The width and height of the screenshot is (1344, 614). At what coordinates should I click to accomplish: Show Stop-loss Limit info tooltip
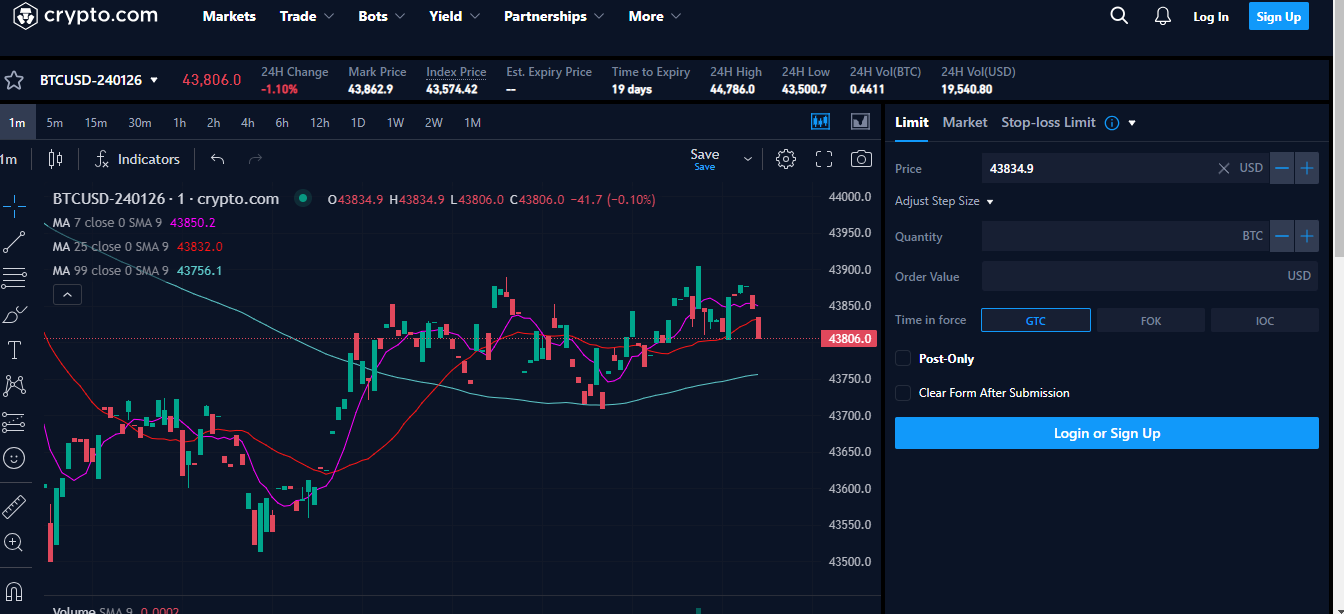click(1112, 122)
